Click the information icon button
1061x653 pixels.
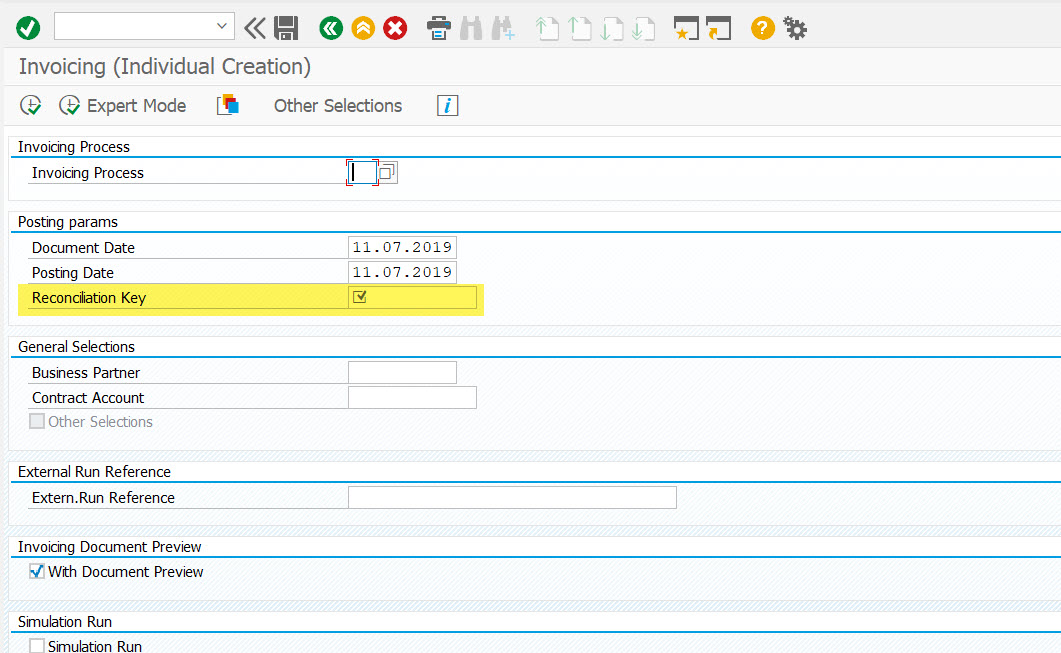pyautogui.click(x=447, y=105)
